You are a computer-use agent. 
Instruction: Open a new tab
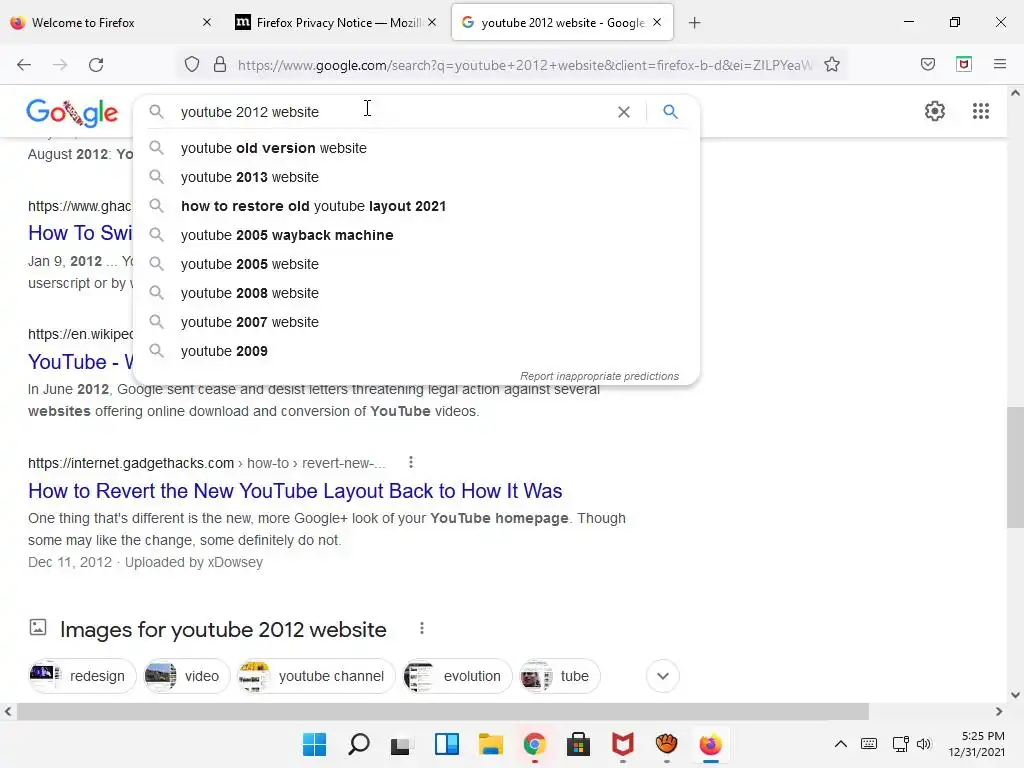[694, 23]
